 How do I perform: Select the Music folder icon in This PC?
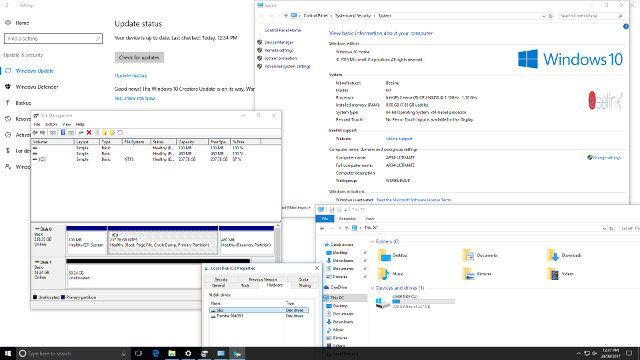pos(383,273)
